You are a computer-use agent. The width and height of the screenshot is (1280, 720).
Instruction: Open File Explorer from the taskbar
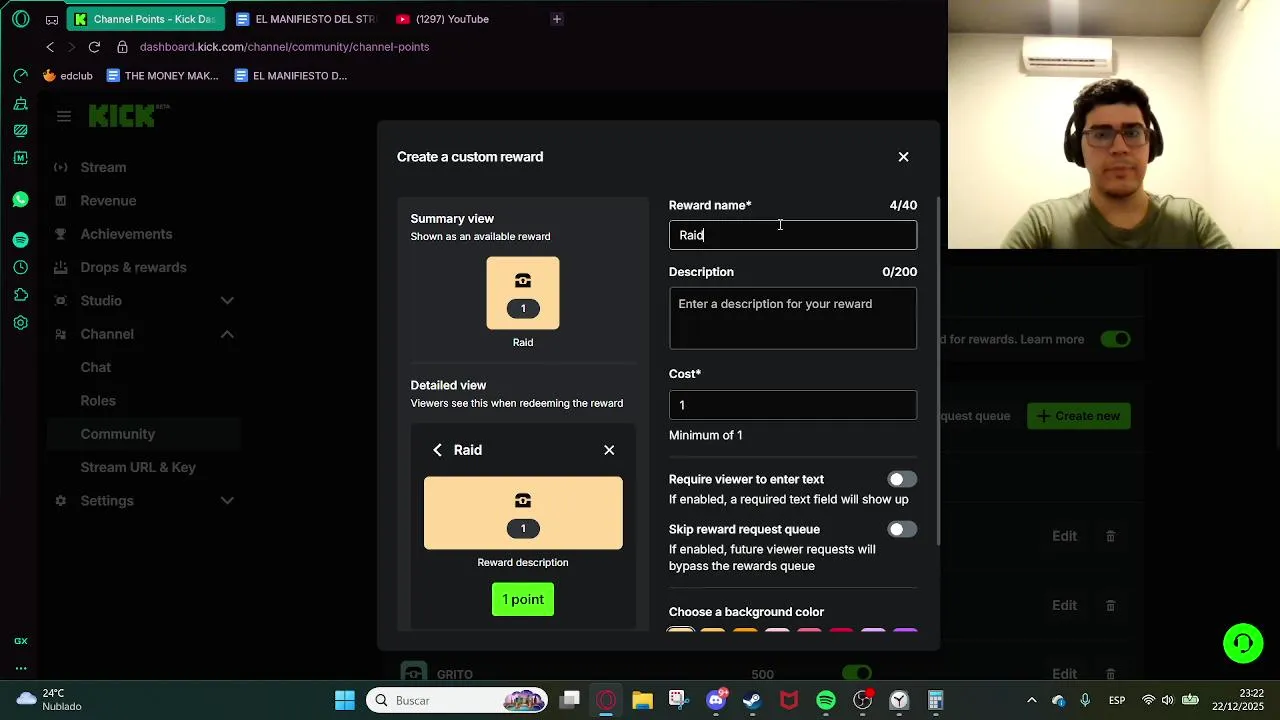[x=642, y=700]
